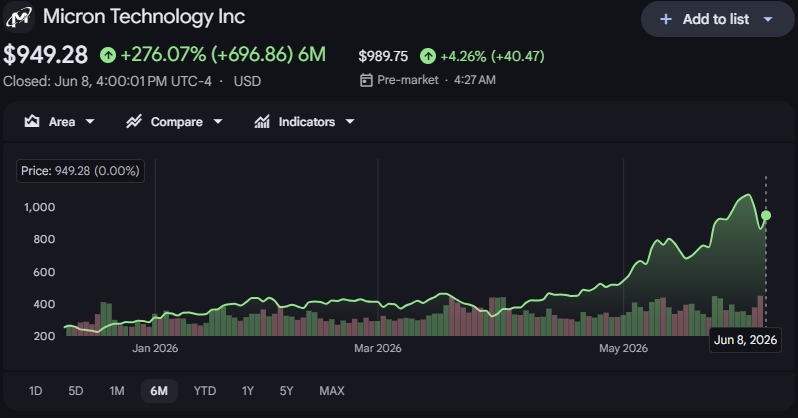Click the $949.28 closing price
798x418 pixels.
click(x=45, y=55)
